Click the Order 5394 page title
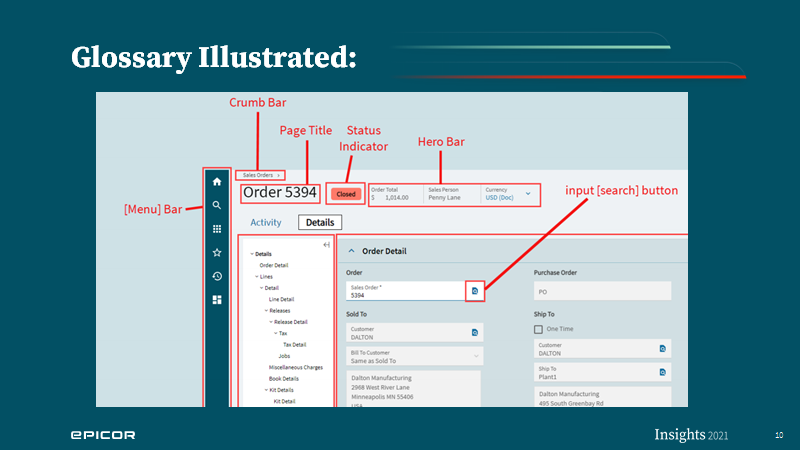800x450 pixels. click(x=280, y=192)
